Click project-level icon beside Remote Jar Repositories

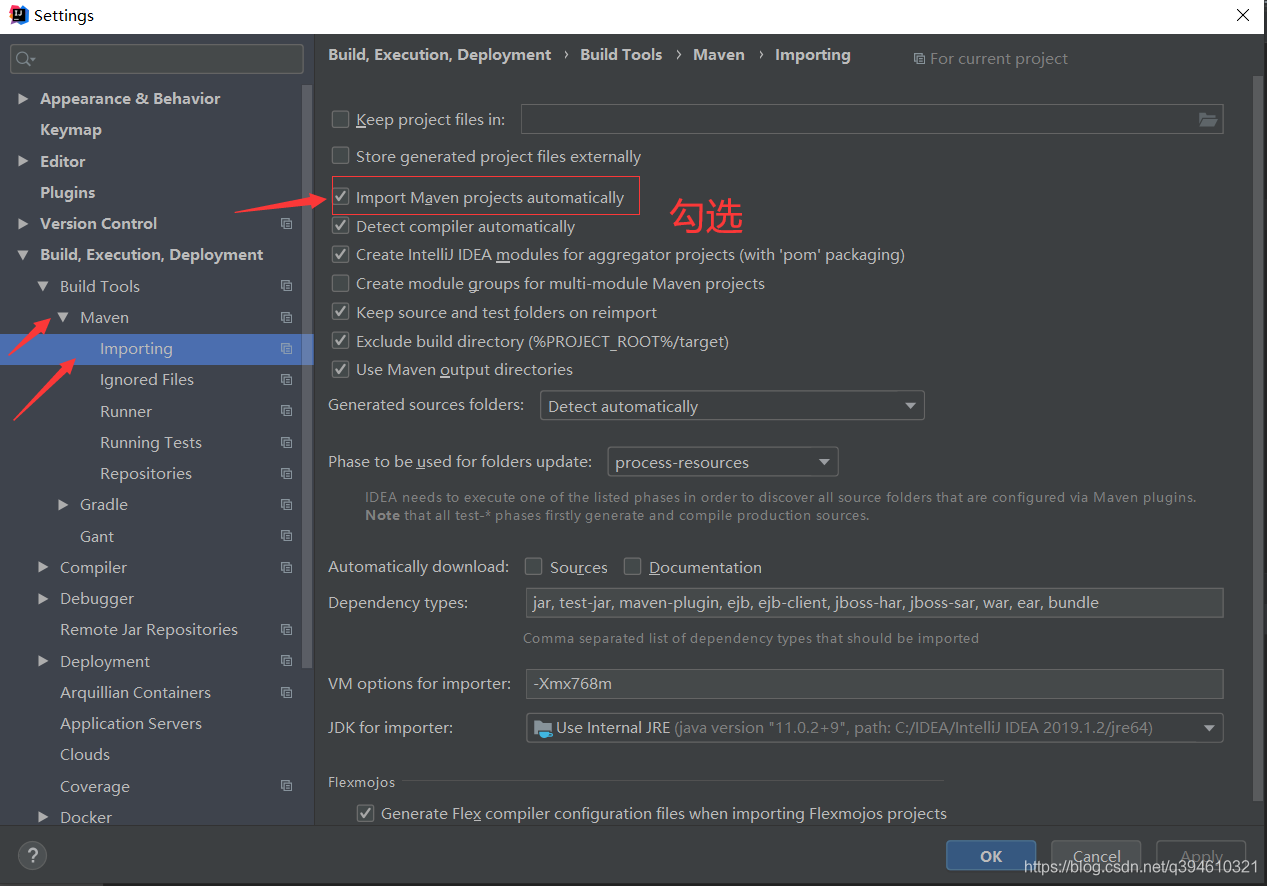pyautogui.click(x=287, y=630)
